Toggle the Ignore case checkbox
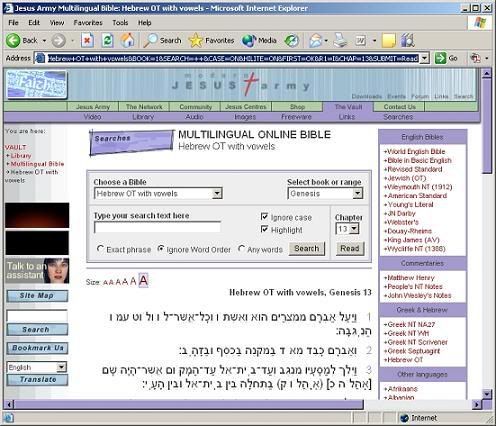The width and height of the screenshot is (496, 426). pyautogui.click(x=264, y=217)
